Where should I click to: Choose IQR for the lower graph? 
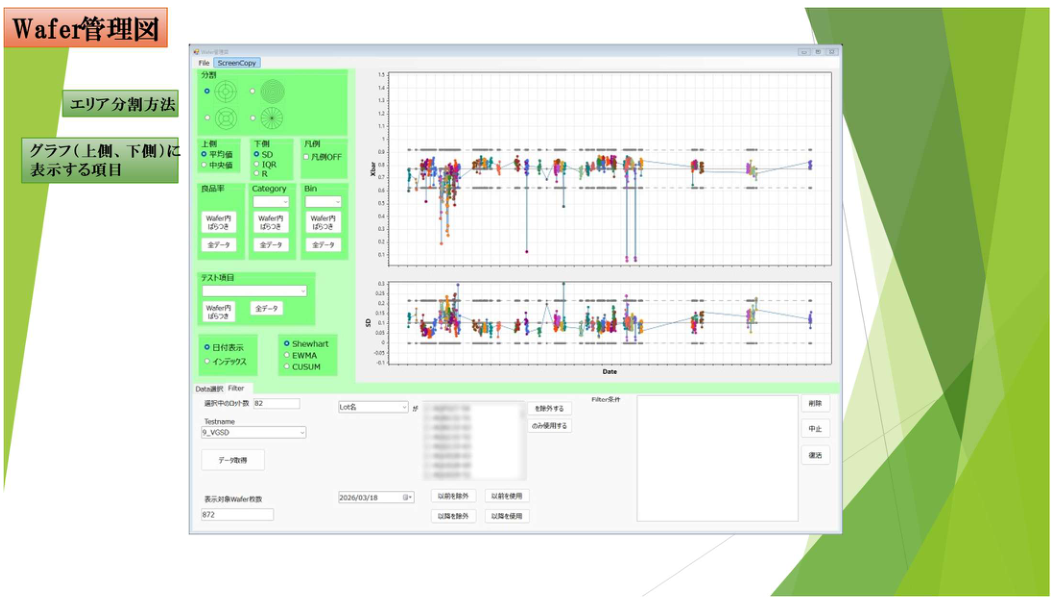coord(256,165)
